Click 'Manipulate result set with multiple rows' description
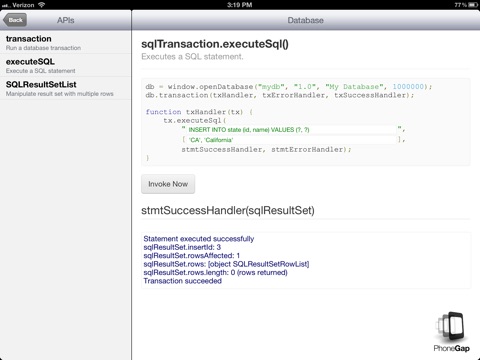The height and width of the screenshot is (360, 480). (x=60, y=94)
